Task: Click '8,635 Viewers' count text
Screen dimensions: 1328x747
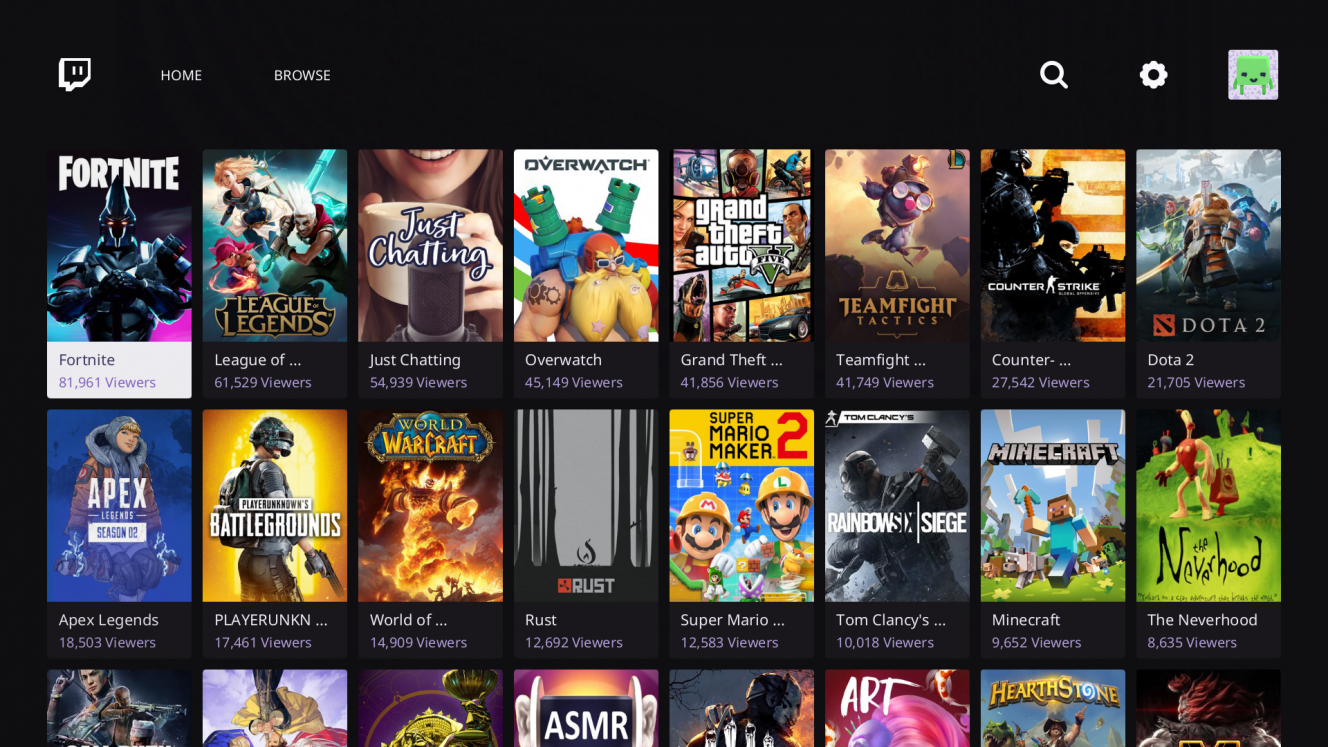Action: (1193, 643)
